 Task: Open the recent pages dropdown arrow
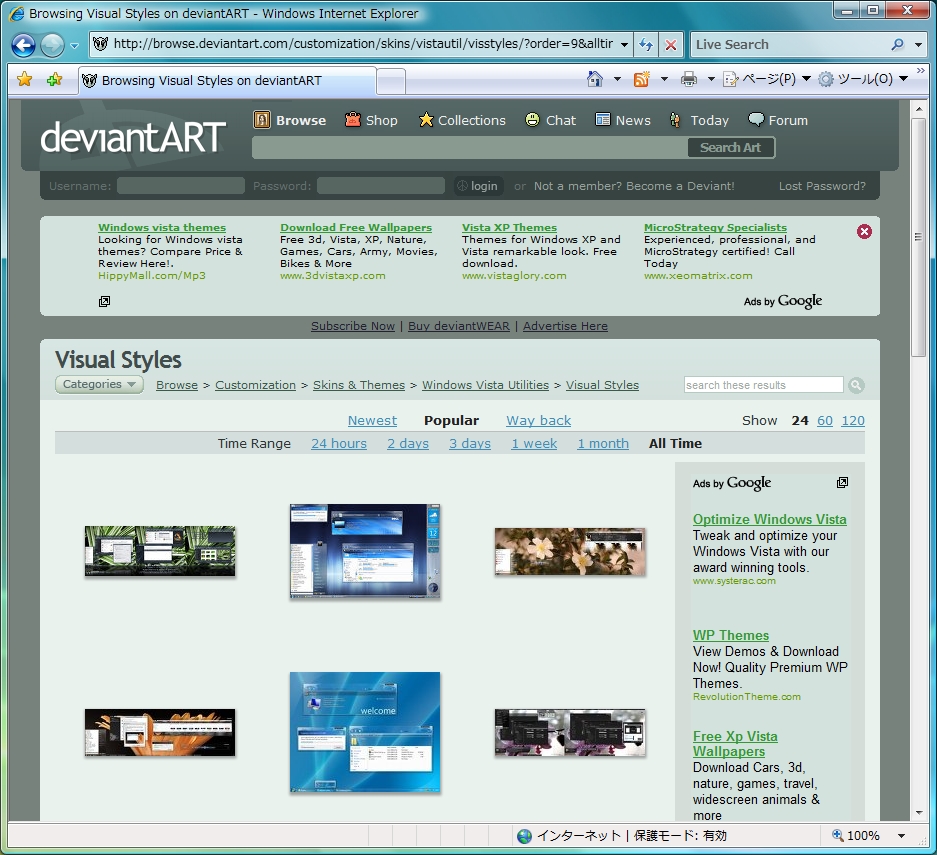74,45
